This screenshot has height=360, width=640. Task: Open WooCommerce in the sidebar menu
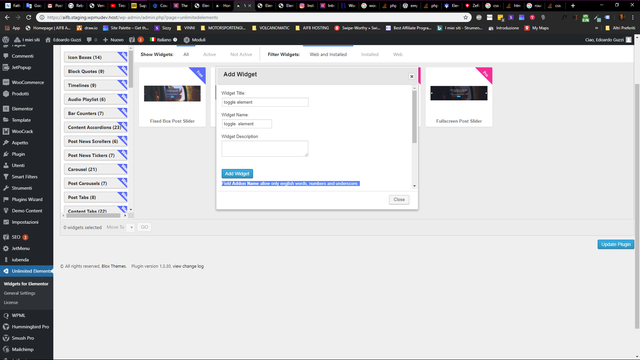(27, 82)
